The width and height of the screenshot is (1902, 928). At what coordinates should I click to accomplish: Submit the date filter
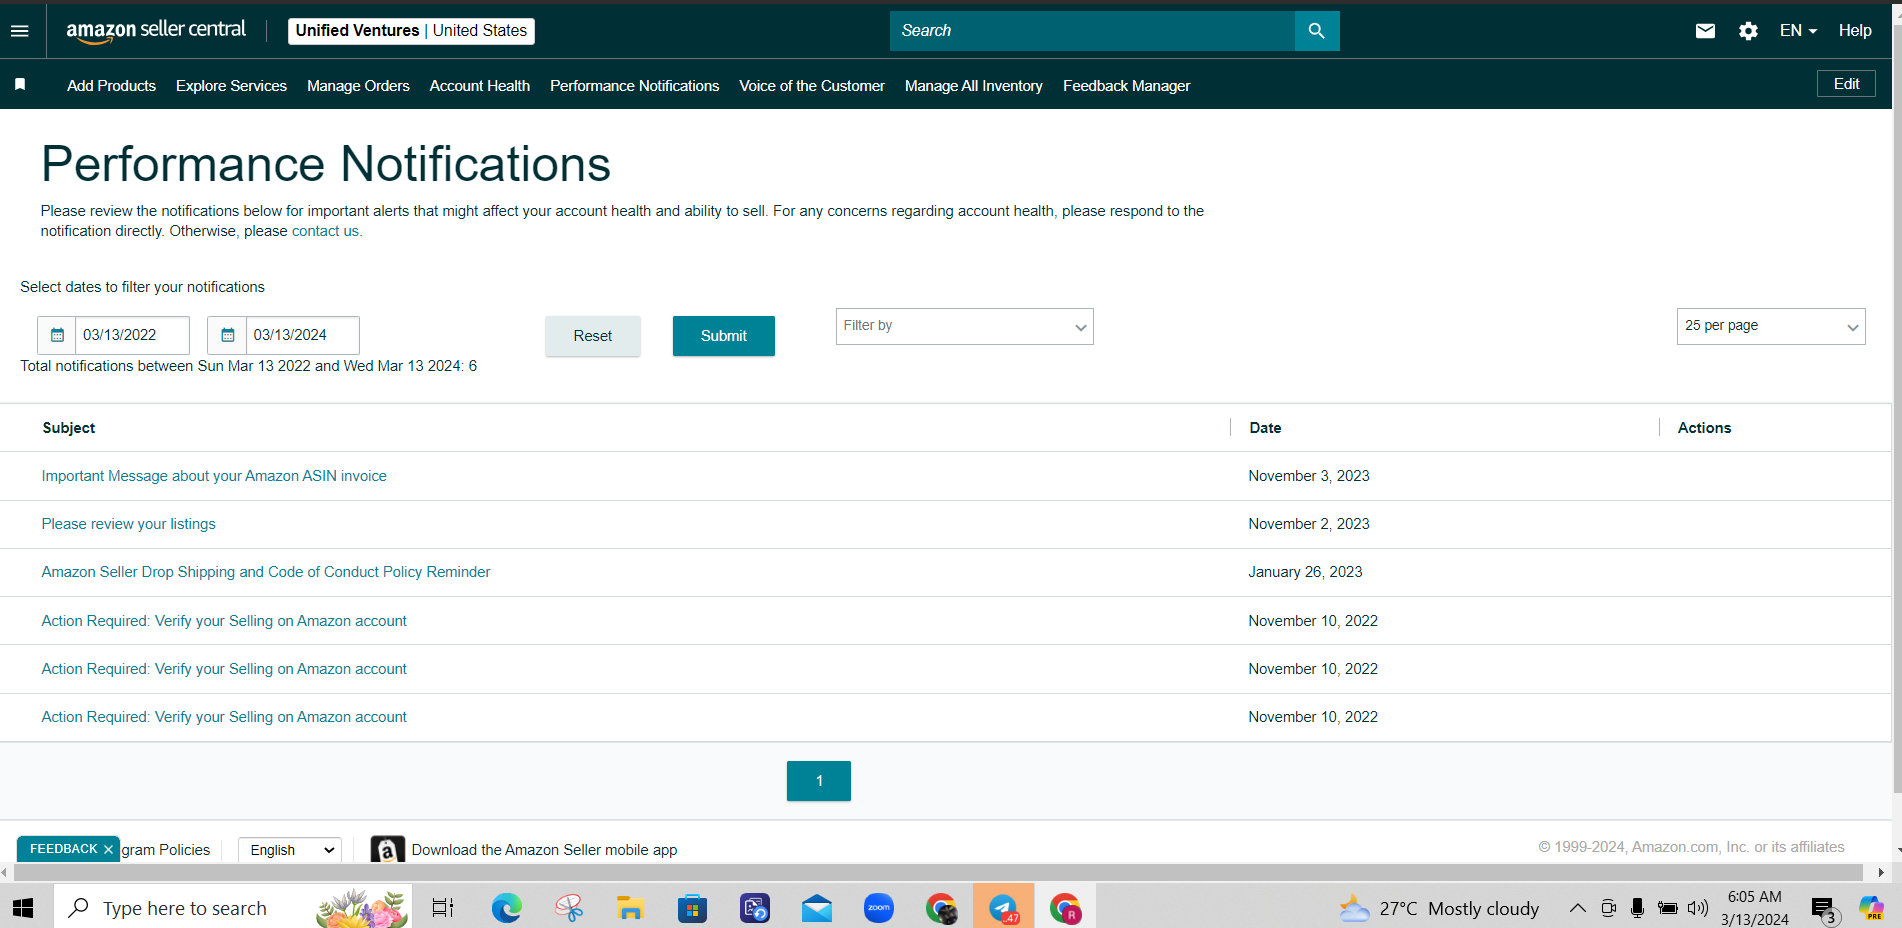pos(723,336)
